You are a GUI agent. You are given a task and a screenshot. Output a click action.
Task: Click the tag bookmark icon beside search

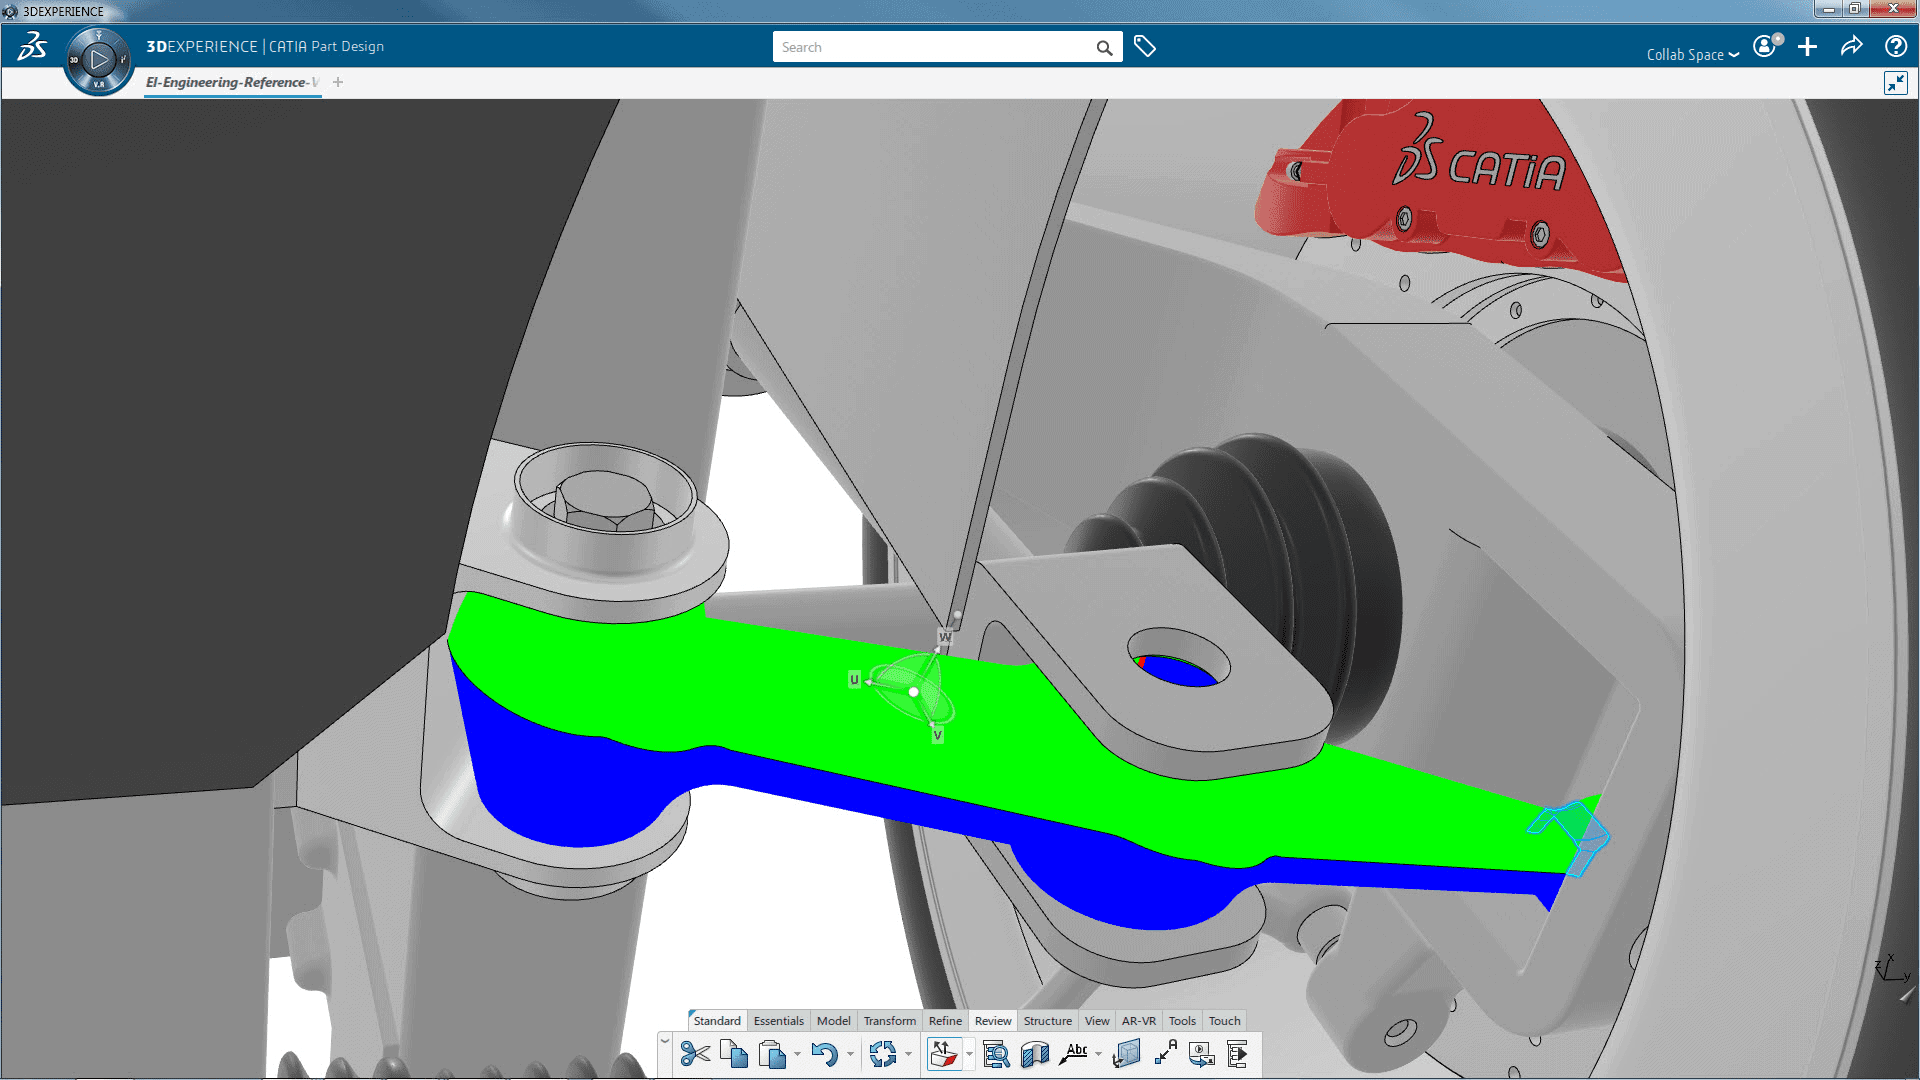1145,47
